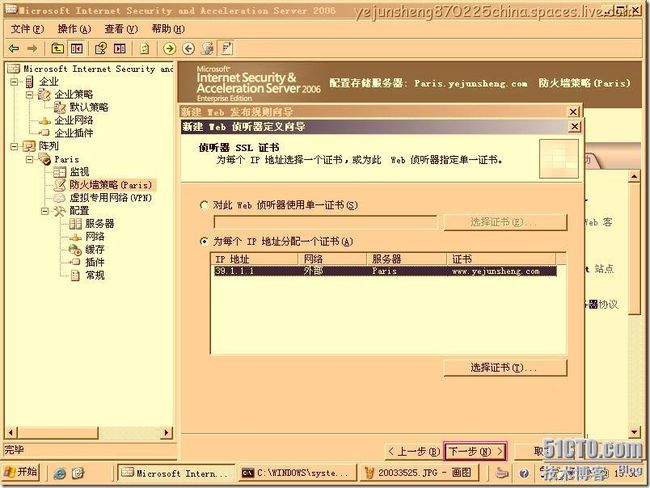Collapse the 配置 tree node
The image size is (650, 488).
coord(45,211)
